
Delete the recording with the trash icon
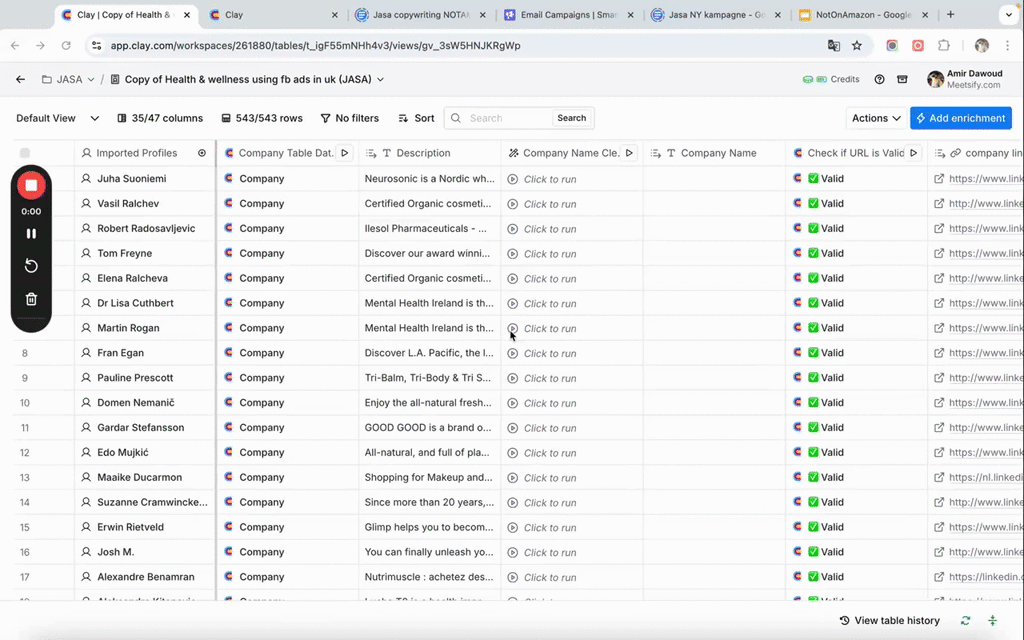coord(31,299)
